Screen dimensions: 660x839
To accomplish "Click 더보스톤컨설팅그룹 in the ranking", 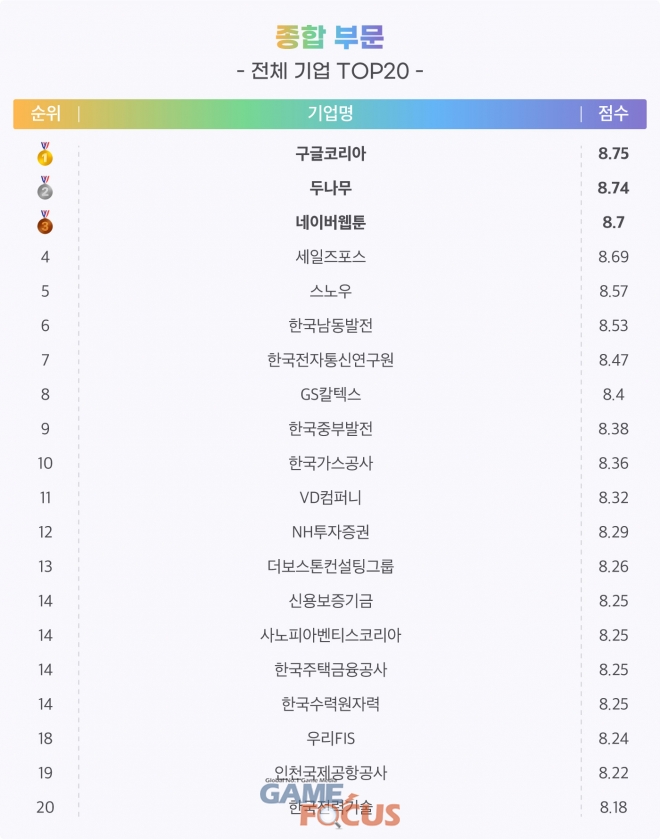I will (331, 566).
